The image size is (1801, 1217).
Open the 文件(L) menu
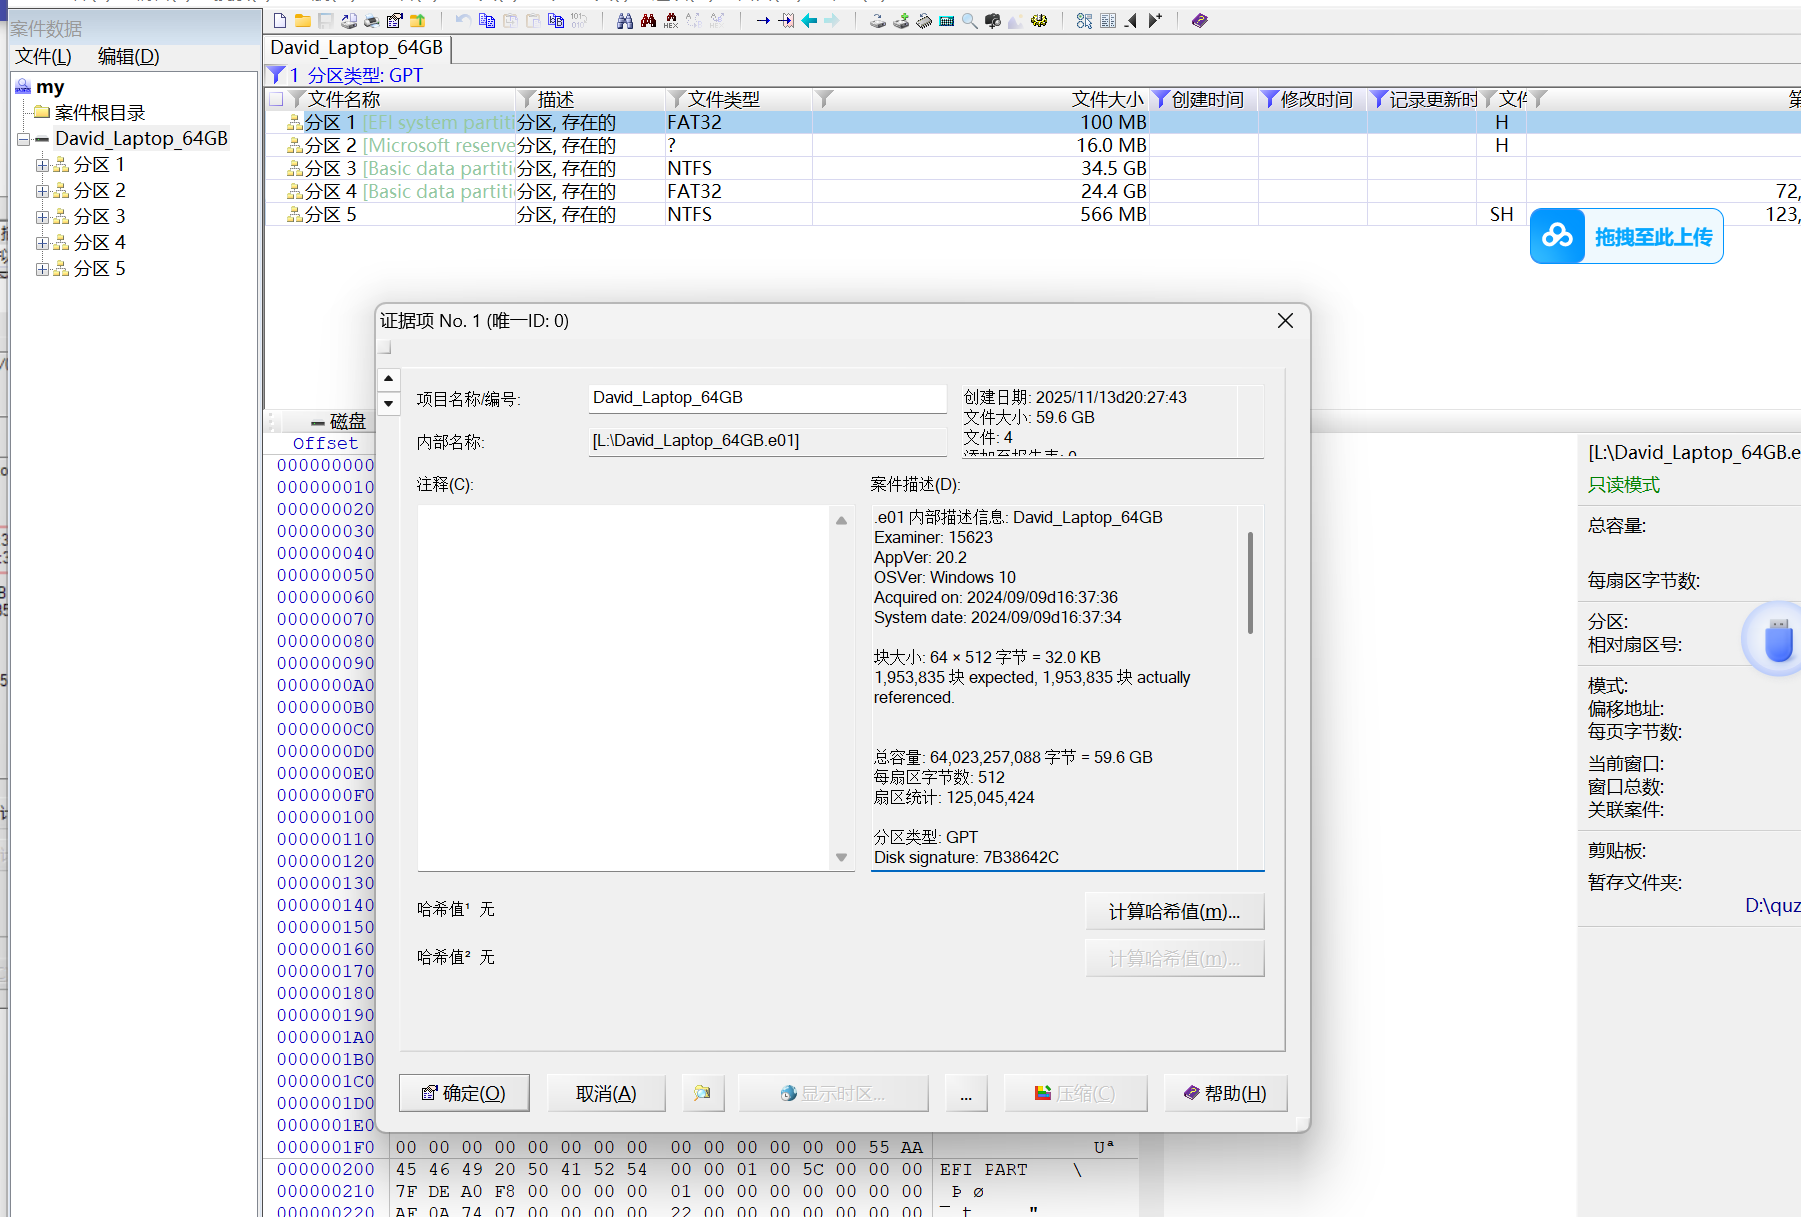tap(42, 56)
